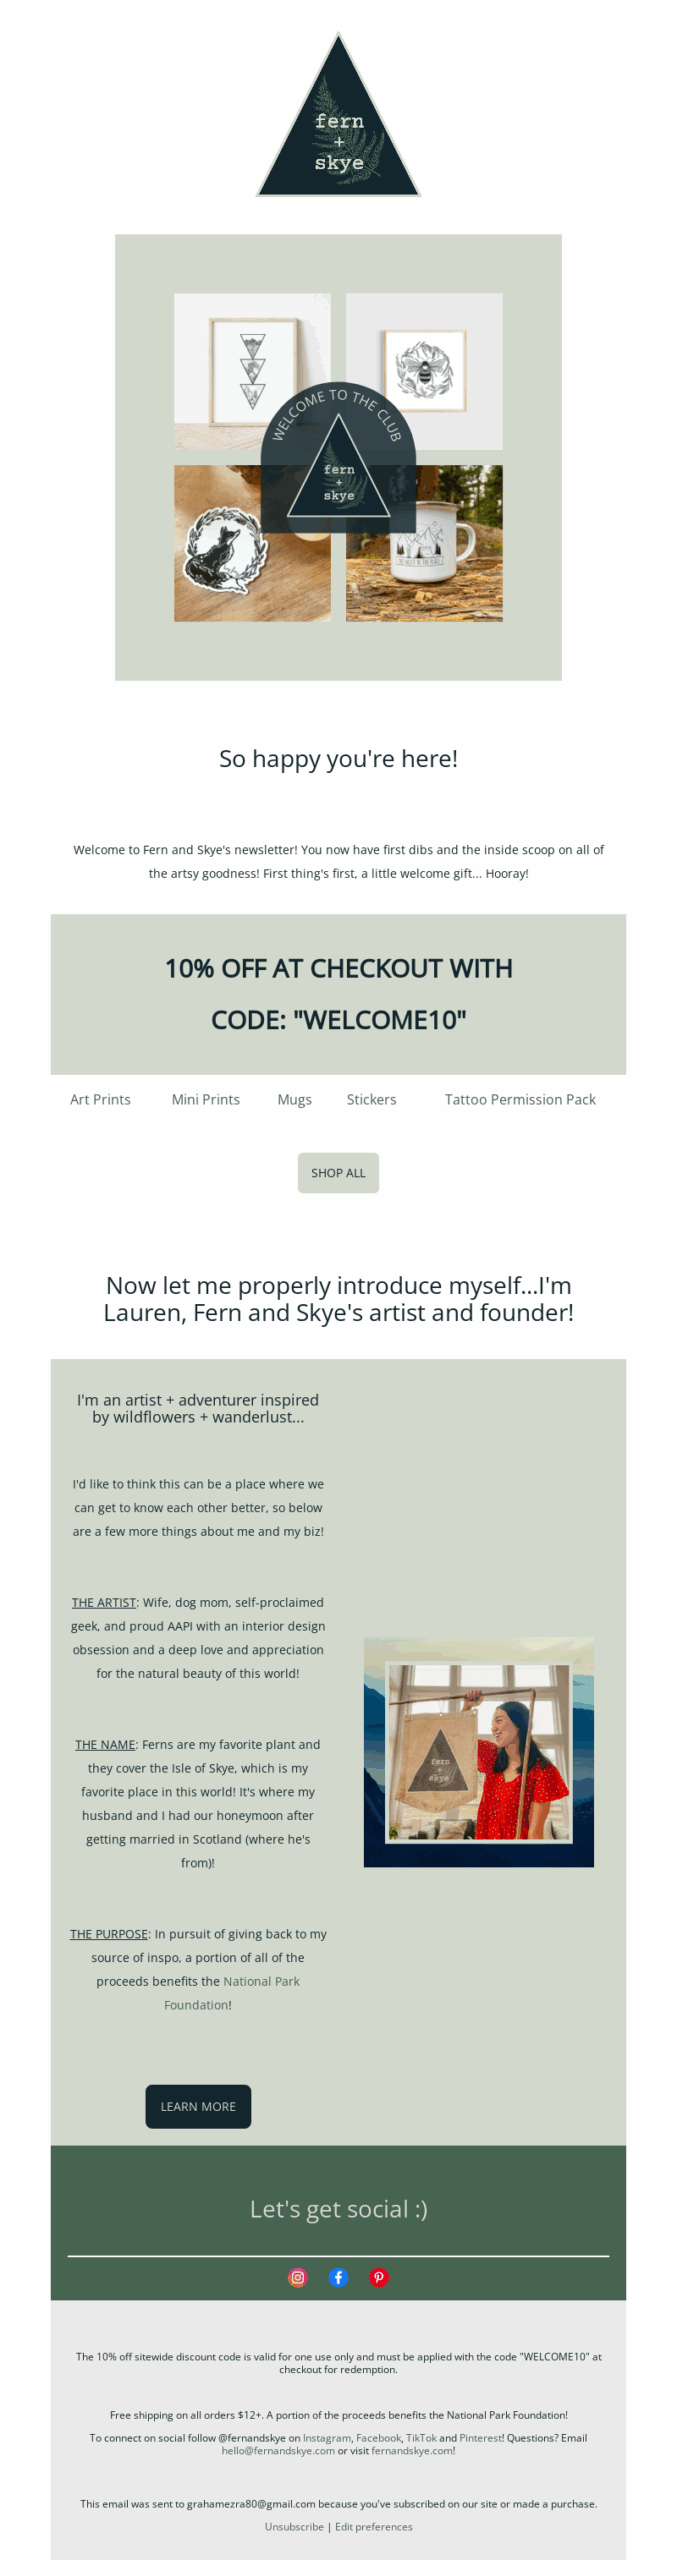Open the photo of Lauren holding banner
The height and width of the screenshot is (2560, 677).
pyautogui.click(x=479, y=1751)
